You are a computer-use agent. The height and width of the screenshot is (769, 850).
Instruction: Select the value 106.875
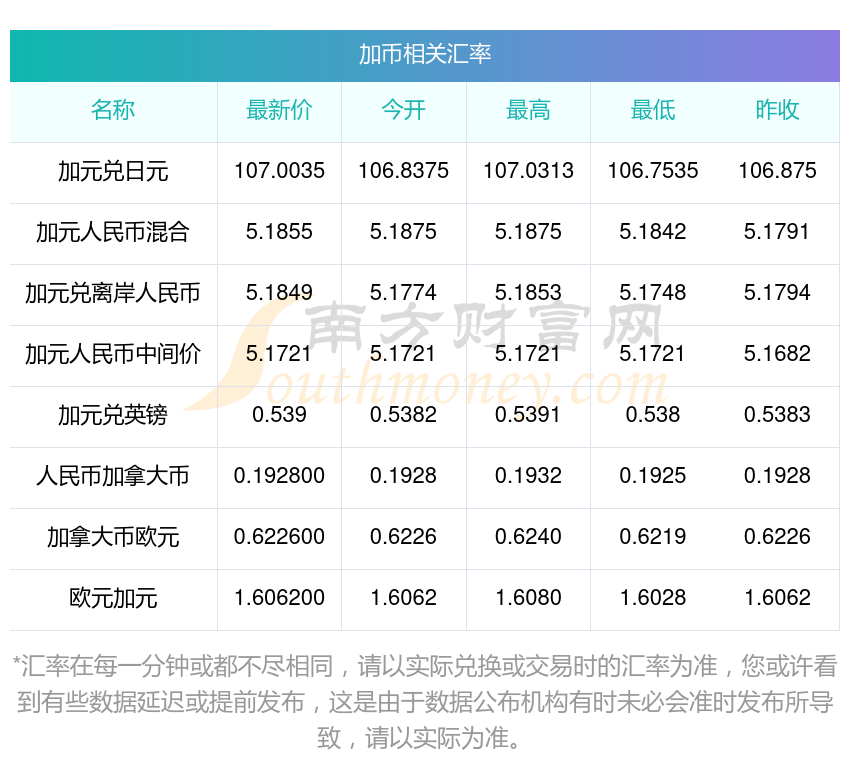click(777, 171)
